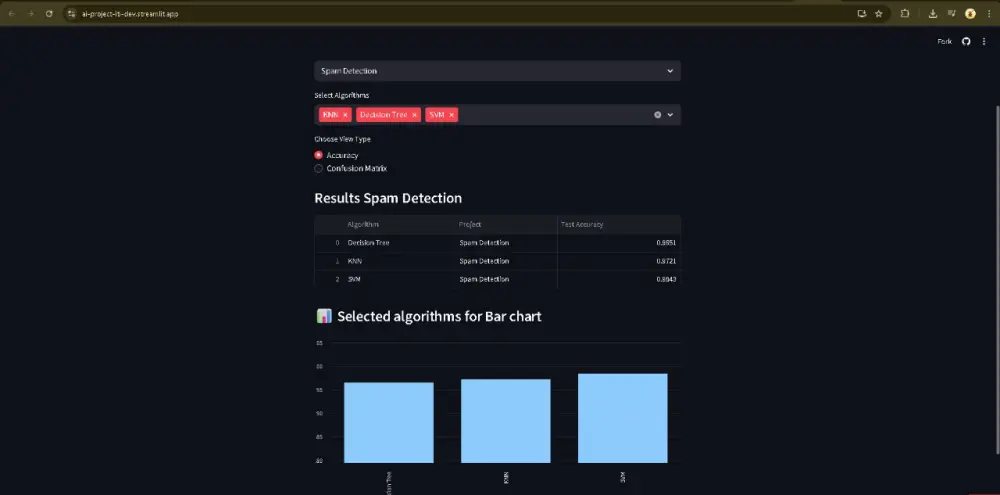
Task: Click the KNN bar in the chart
Action: click(506, 421)
